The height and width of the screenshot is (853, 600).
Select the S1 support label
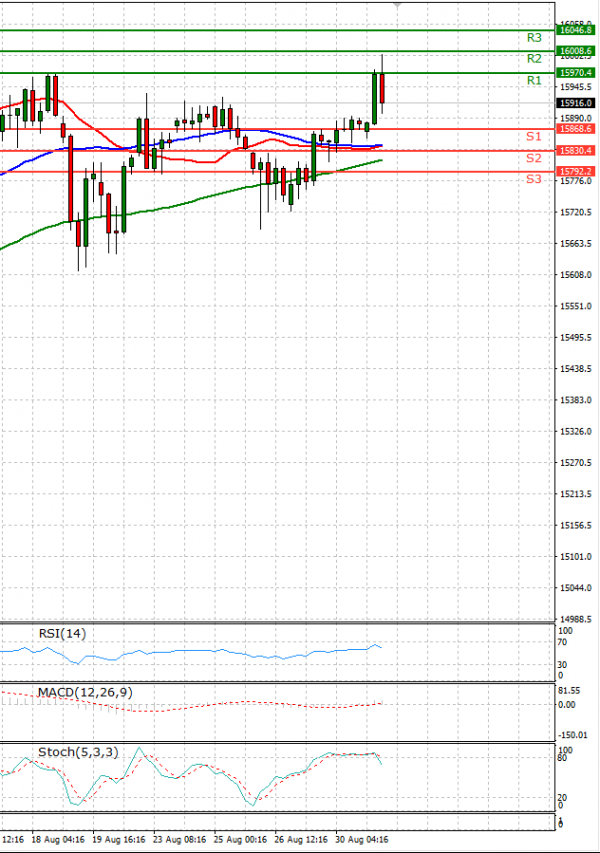[x=534, y=137]
